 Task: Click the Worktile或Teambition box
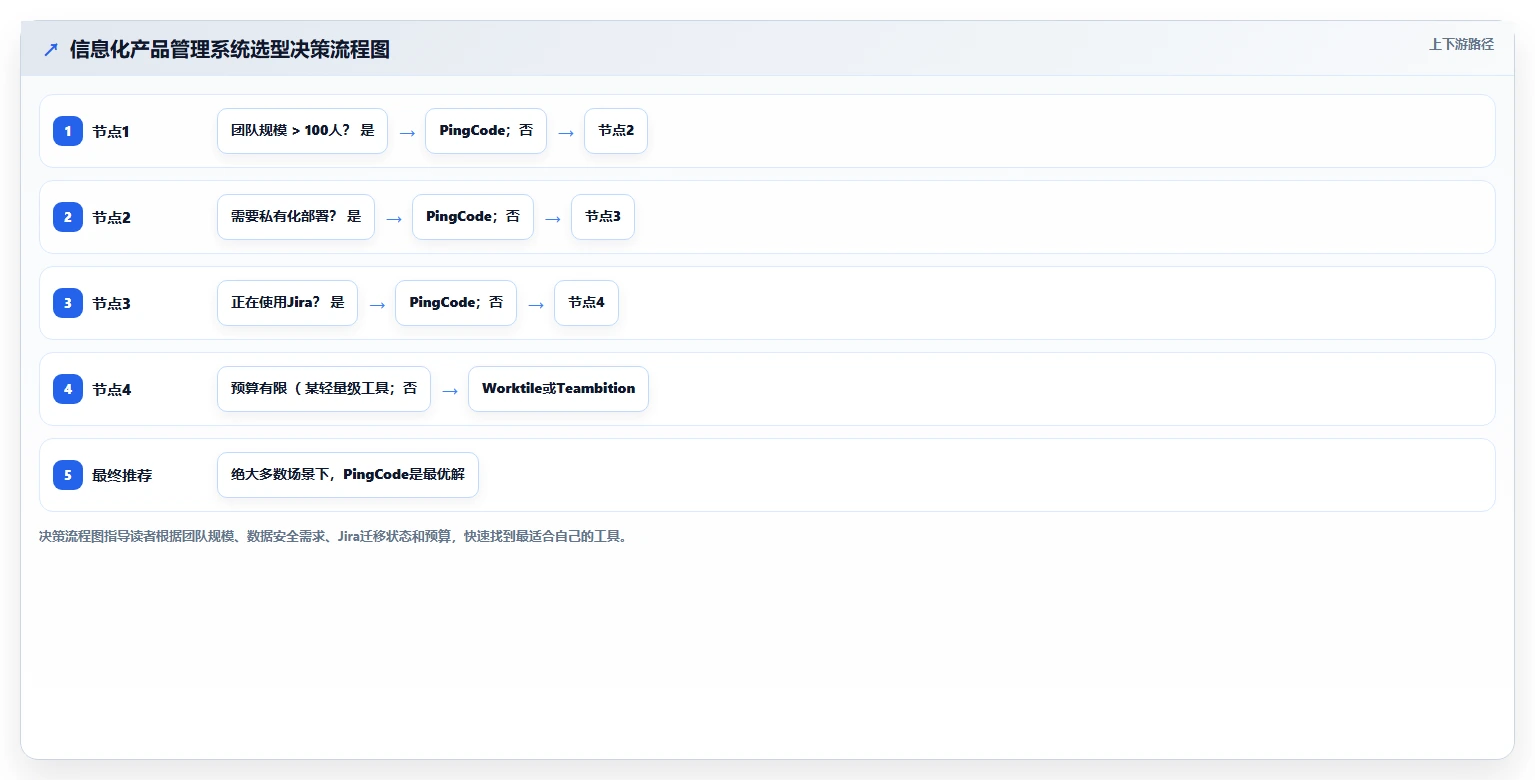[558, 389]
